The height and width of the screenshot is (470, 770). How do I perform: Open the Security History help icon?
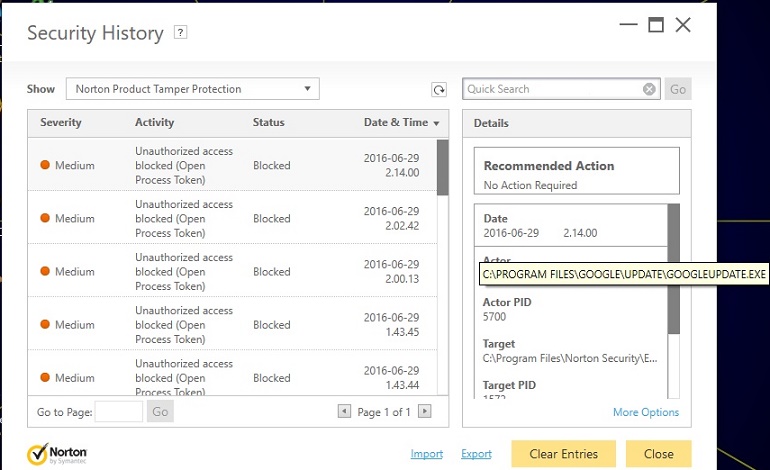coord(180,32)
